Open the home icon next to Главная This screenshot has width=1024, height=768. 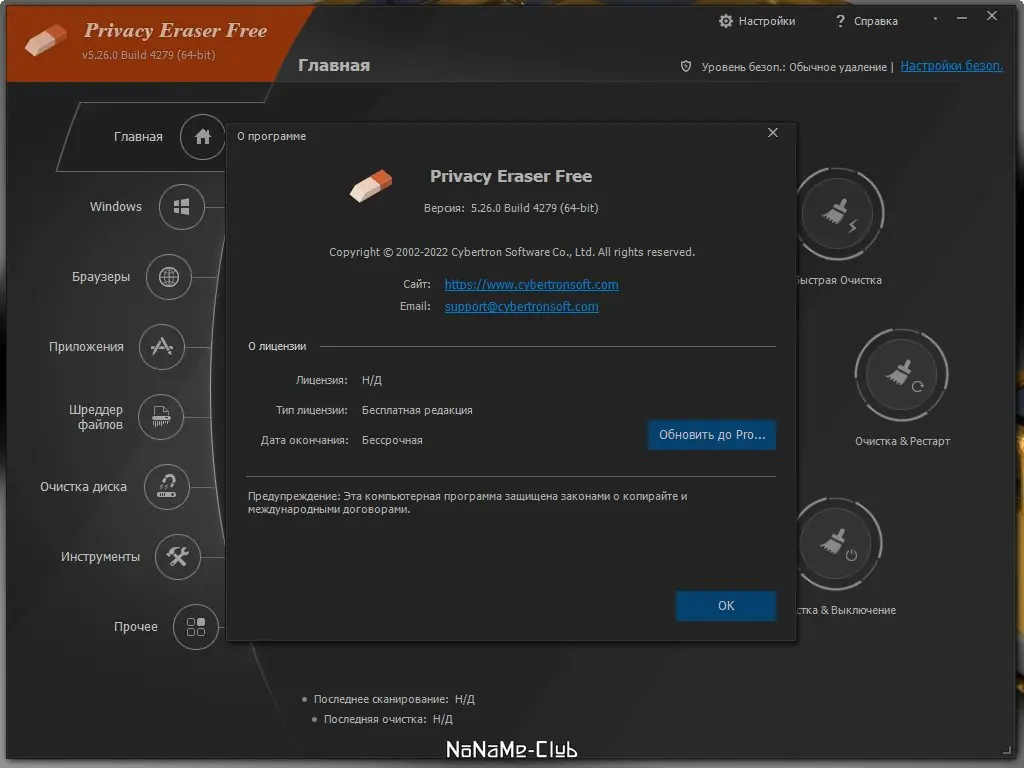pyautogui.click(x=202, y=136)
